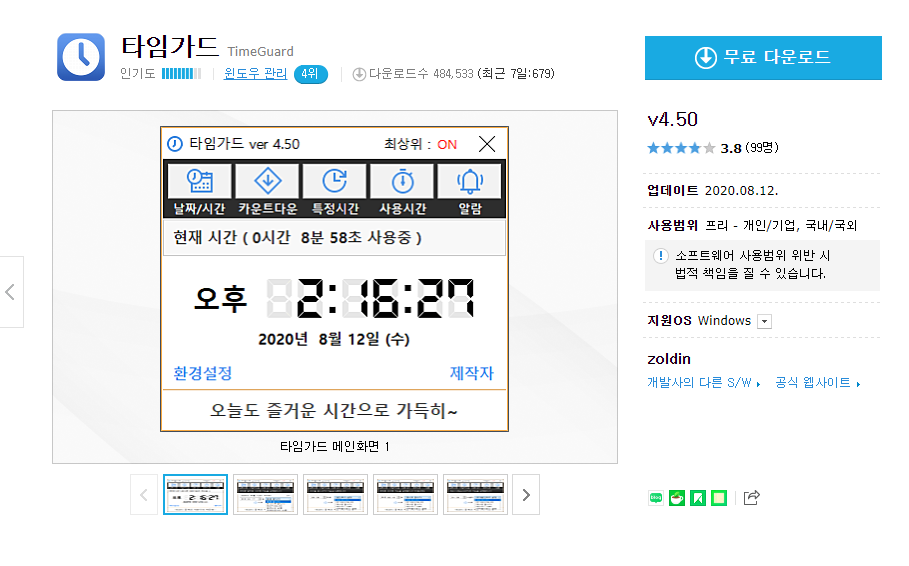Select the 카운트다운 countdown icon
This screenshot has height=566, width=909.
267,182
